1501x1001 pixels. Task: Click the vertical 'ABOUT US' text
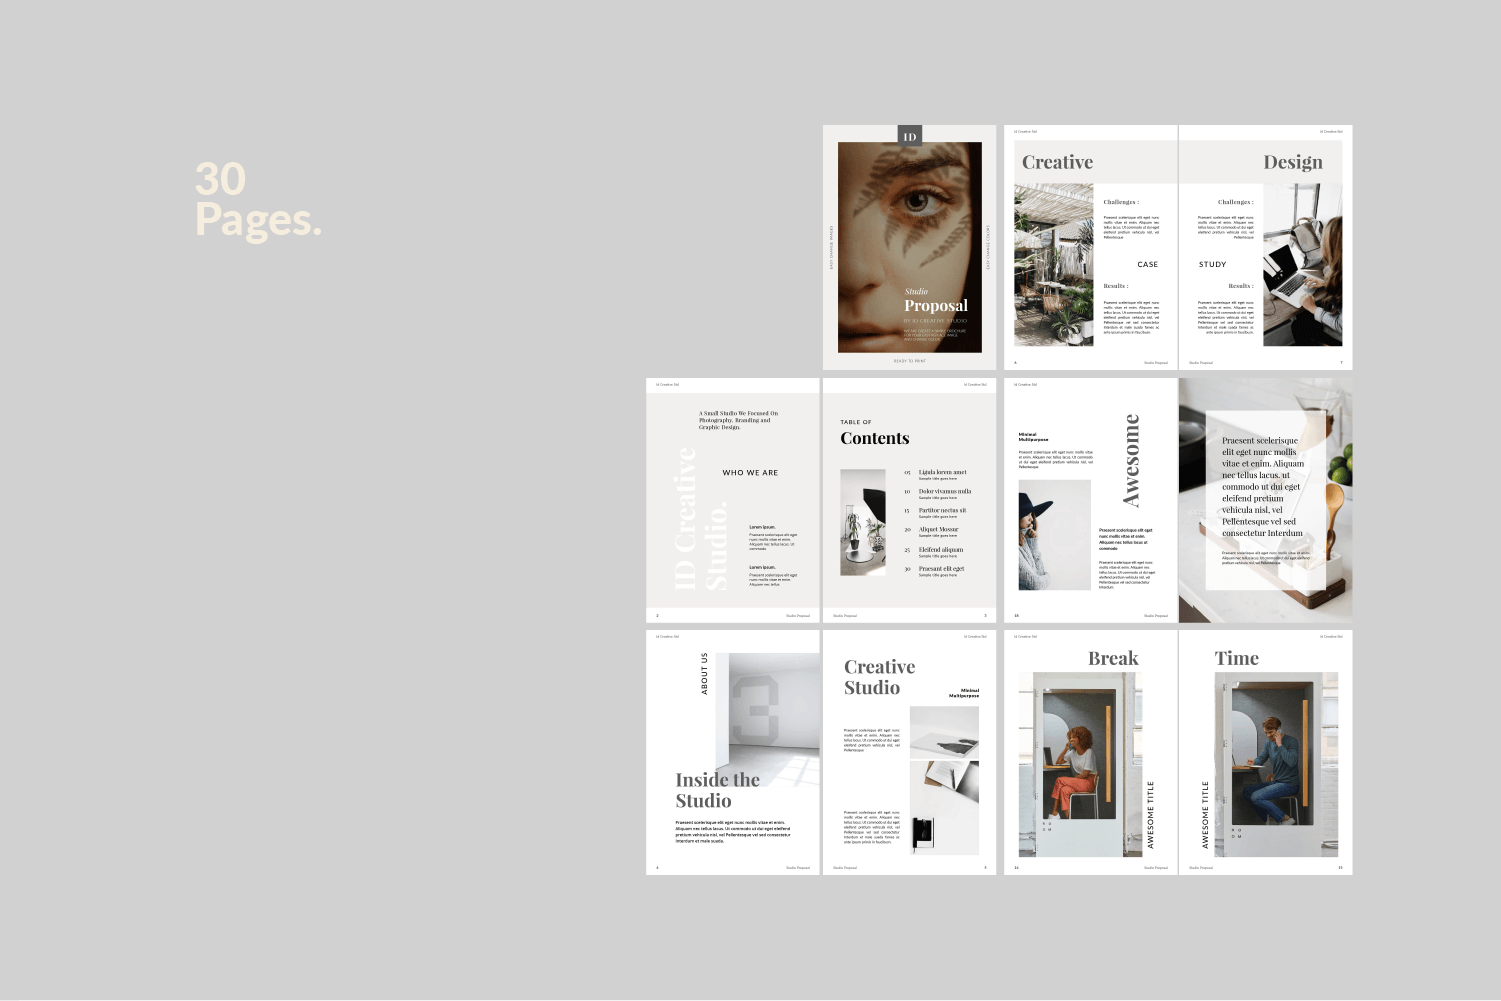pos(704,674)
